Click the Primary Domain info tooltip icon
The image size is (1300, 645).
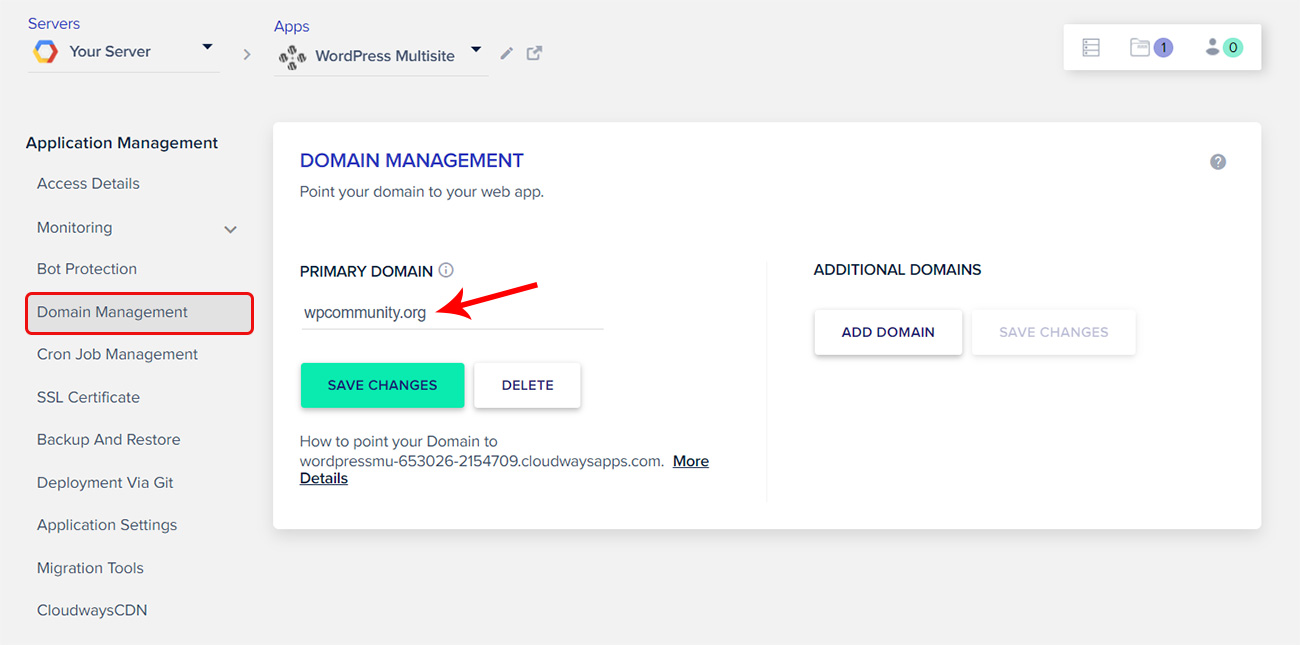click(x=446, y=270)
